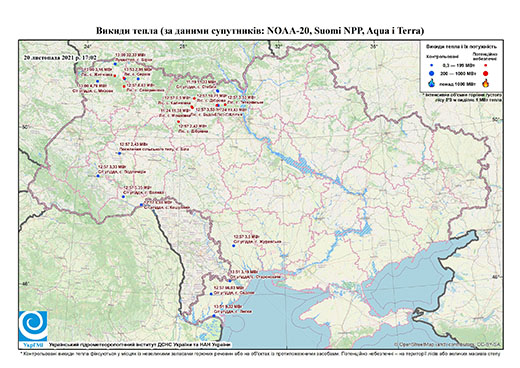Click the blue marker labeled 13:51 3,19 МВт
Viewport: 520px width, 368px height.
pyautogui.click(x=230, y=281)
